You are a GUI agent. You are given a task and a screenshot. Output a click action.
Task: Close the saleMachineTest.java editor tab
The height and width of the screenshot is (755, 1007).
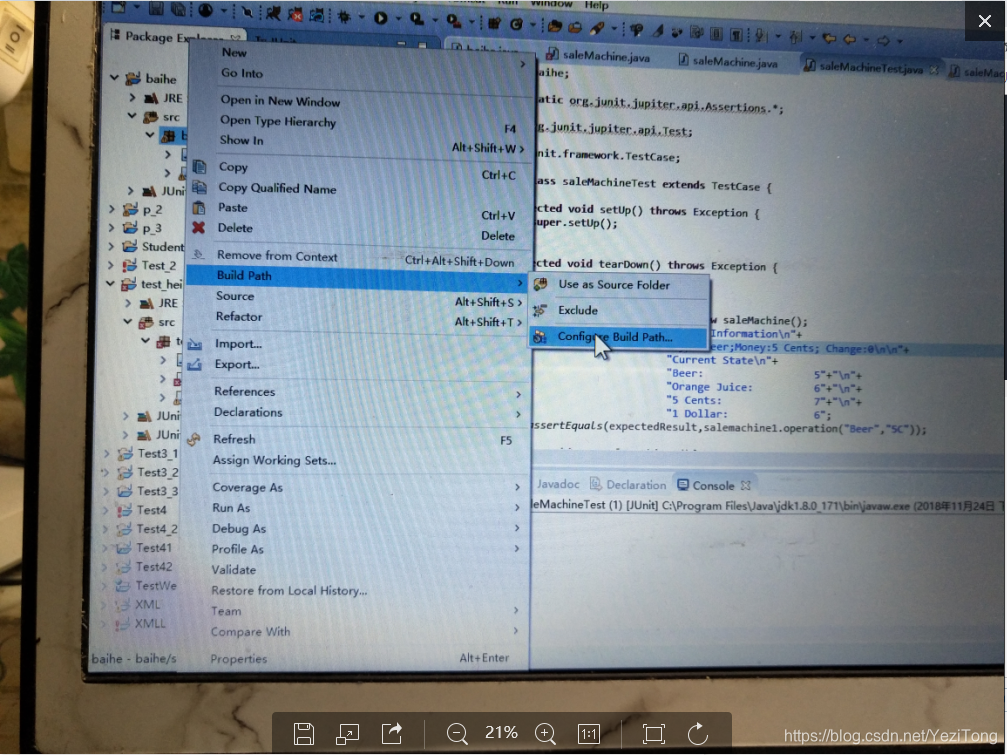pyautogui.click(x=934, y=69)
